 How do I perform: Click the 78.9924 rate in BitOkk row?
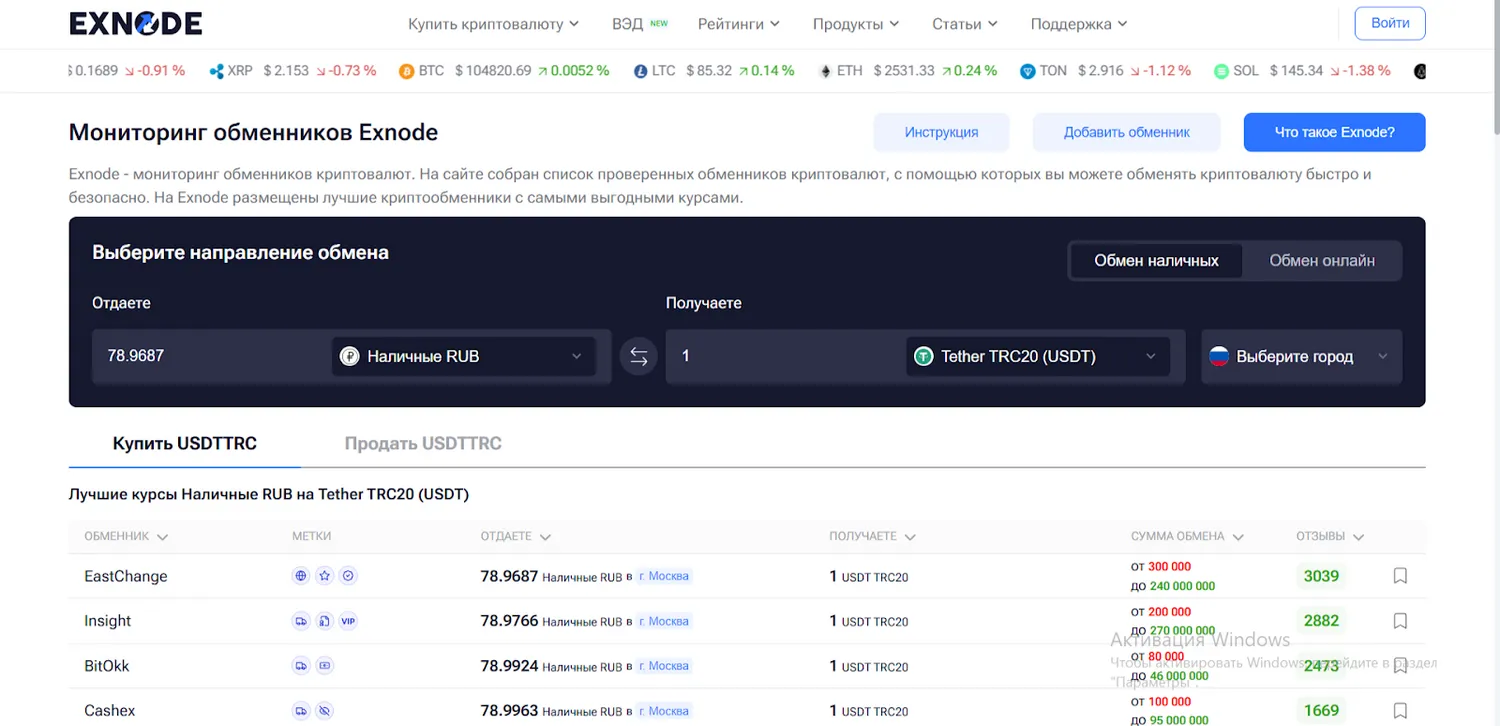[x=509, y=666]
